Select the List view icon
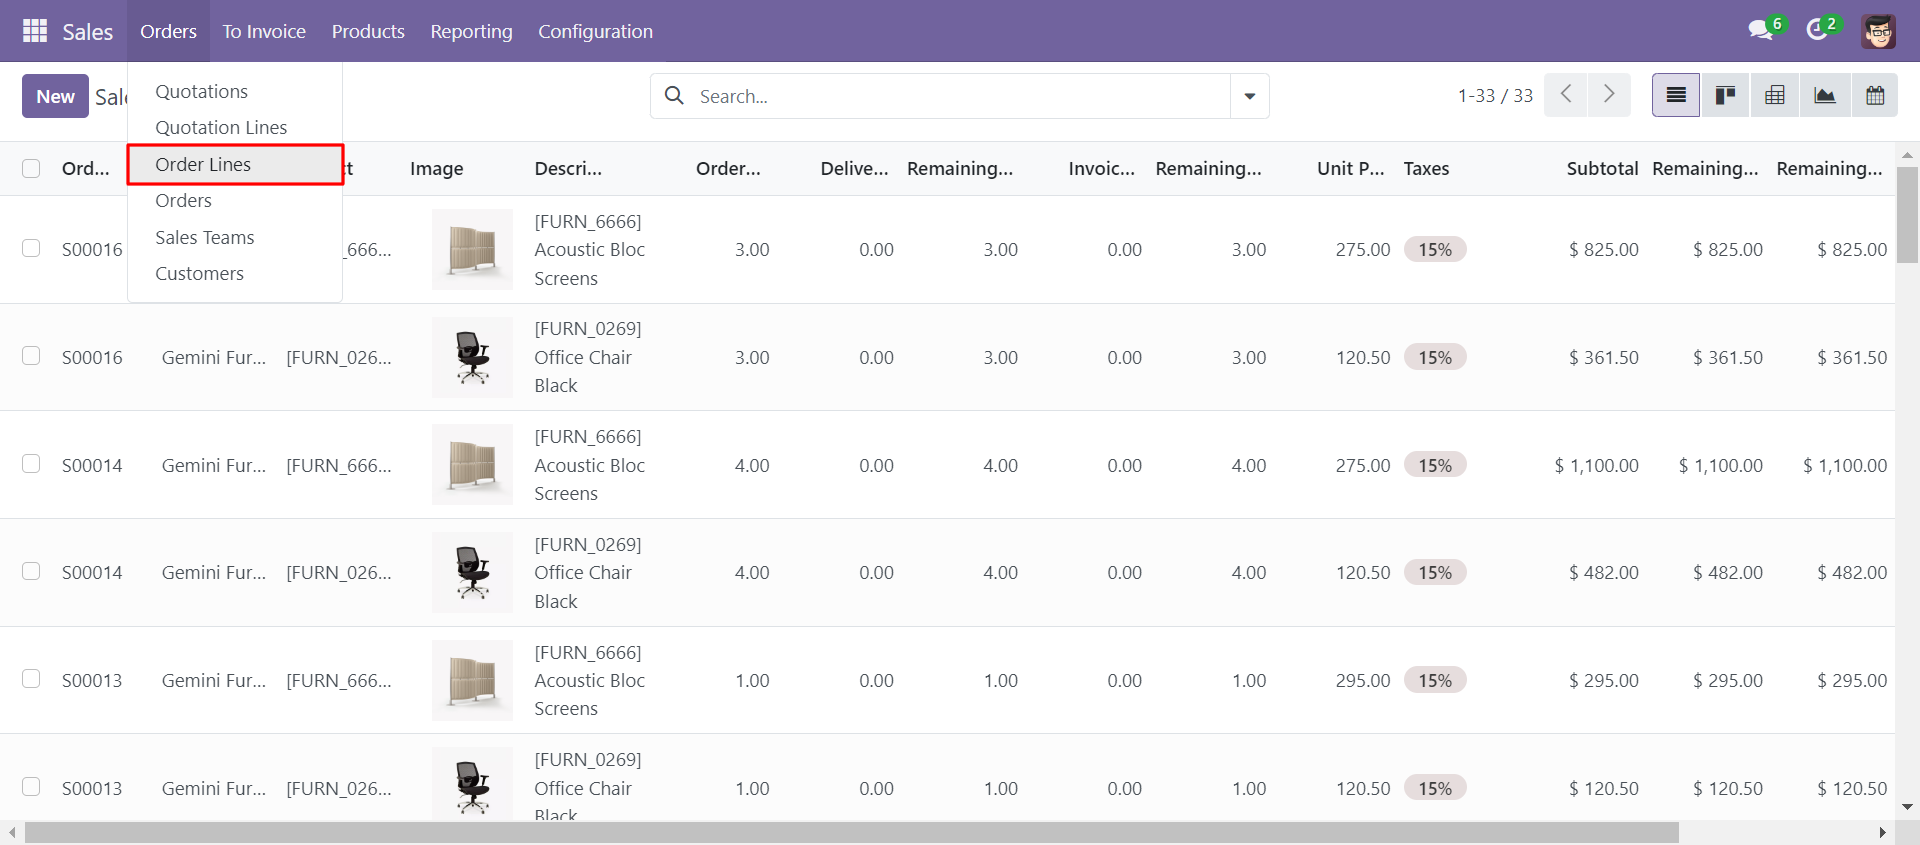The height and width of the screenshot is (845, 1920). (1676, 96)
